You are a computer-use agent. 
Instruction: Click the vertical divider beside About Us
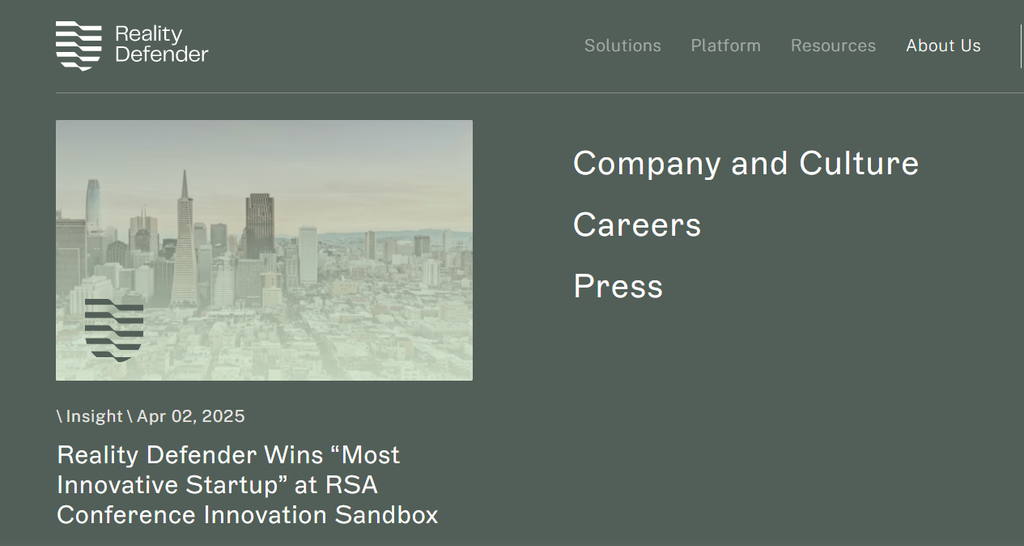click(x=1021, y=46)
